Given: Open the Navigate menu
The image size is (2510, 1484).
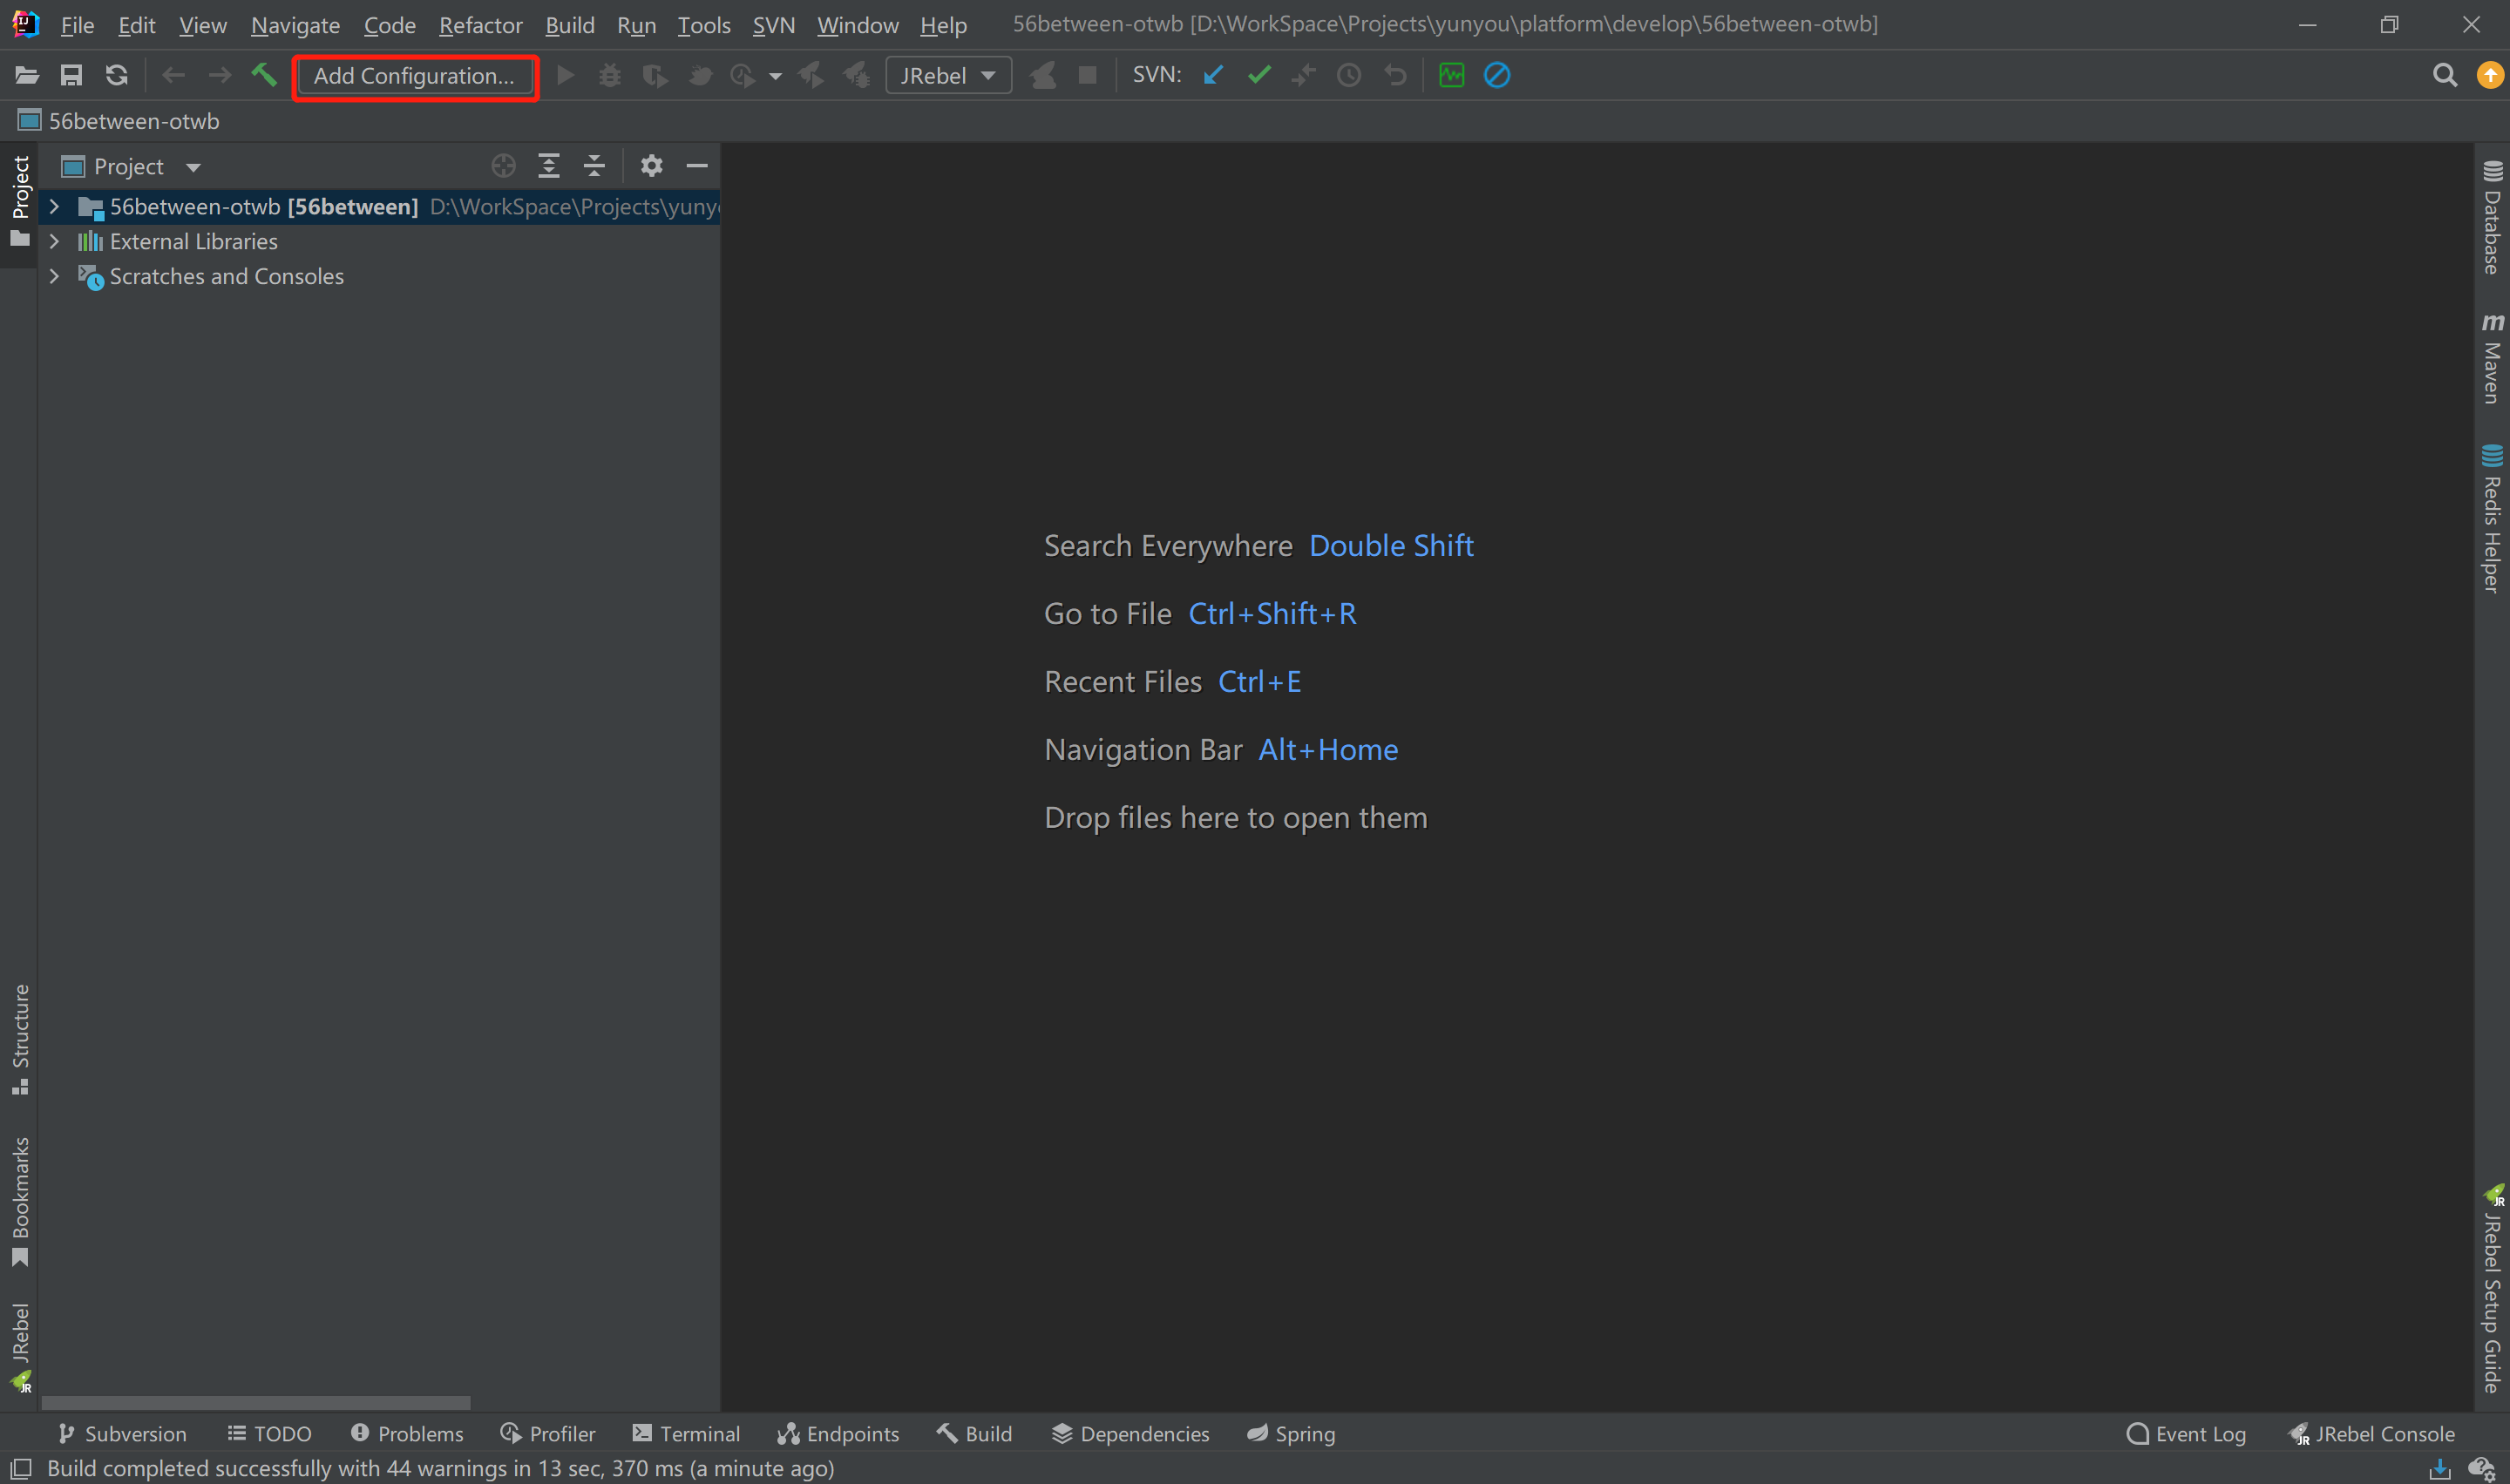Looking at the screenshot, I should point(295,25).
